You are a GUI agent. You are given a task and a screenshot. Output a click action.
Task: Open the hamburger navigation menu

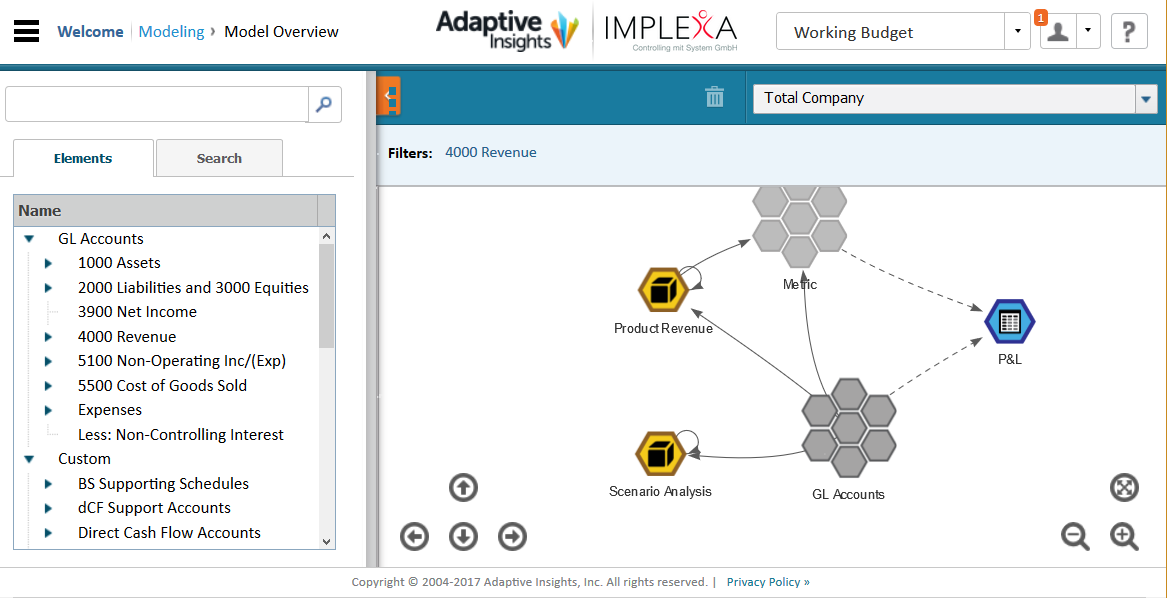(x=27, y=31)
